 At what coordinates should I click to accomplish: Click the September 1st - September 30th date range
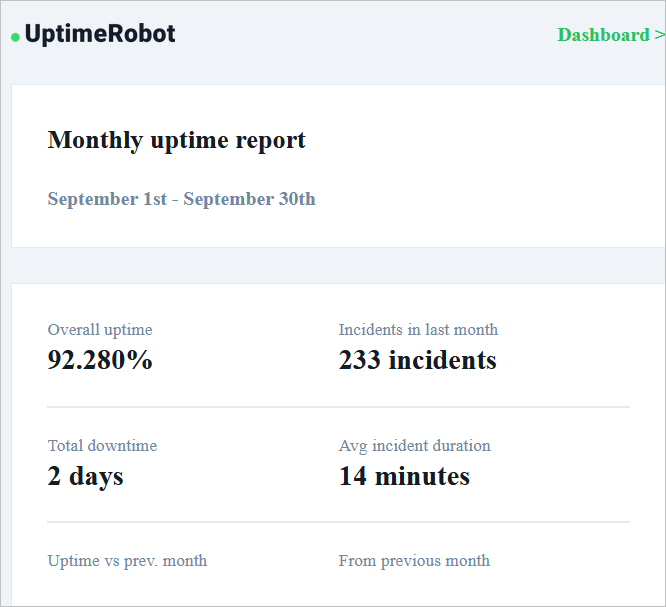pos(181,199)
